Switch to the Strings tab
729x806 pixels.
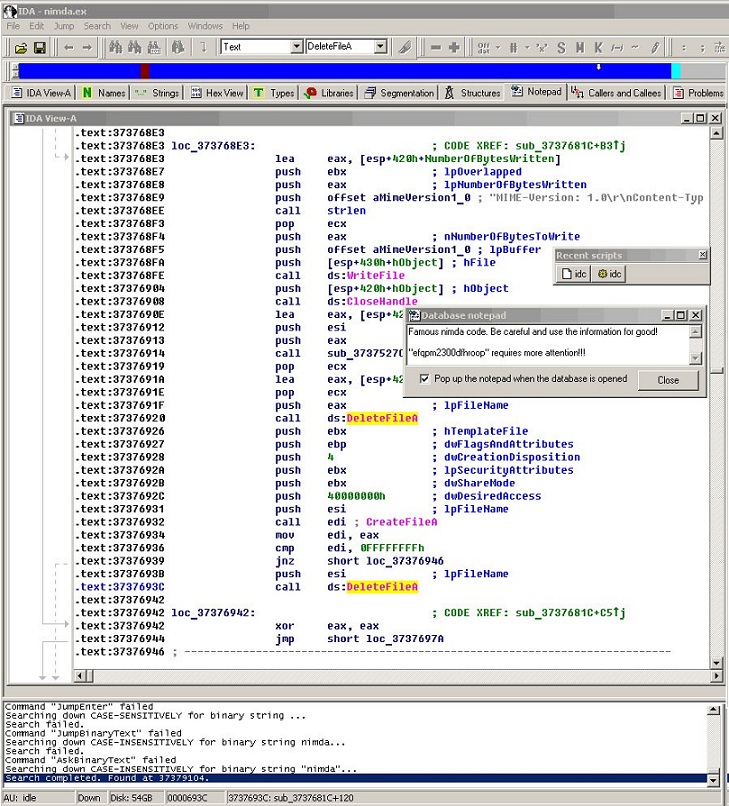click(156, 93)
